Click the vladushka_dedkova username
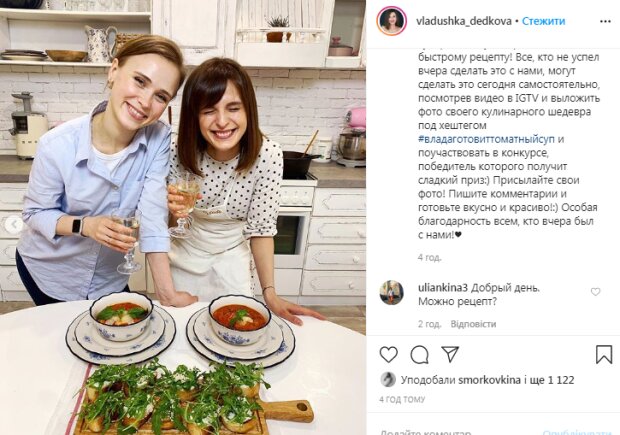This screenshot has width=620, height=435. point(463,21)
